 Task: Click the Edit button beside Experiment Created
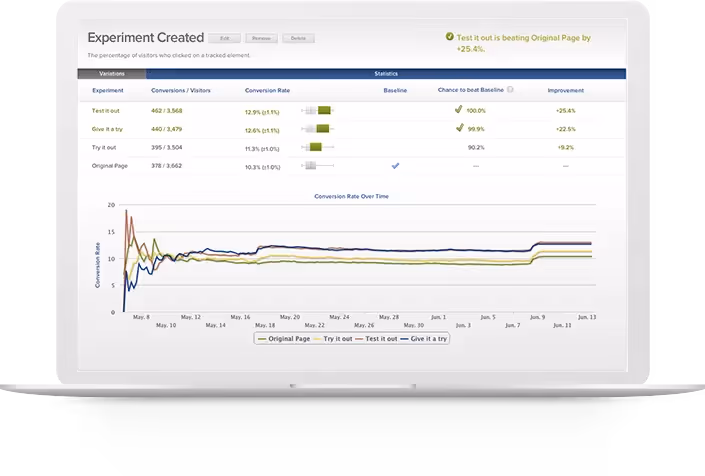tap(224, 38)
